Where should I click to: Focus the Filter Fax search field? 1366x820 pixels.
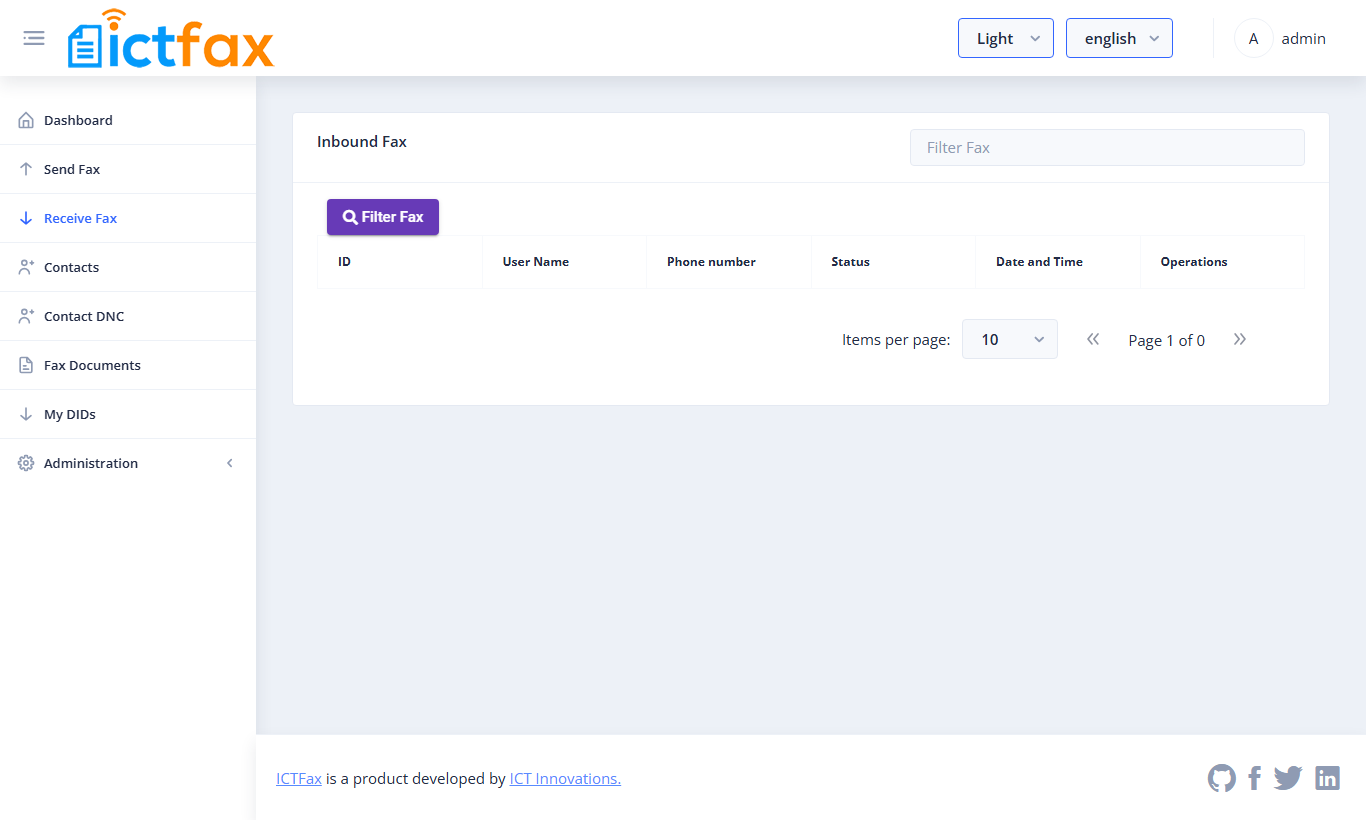click(x=1107, y=147)
